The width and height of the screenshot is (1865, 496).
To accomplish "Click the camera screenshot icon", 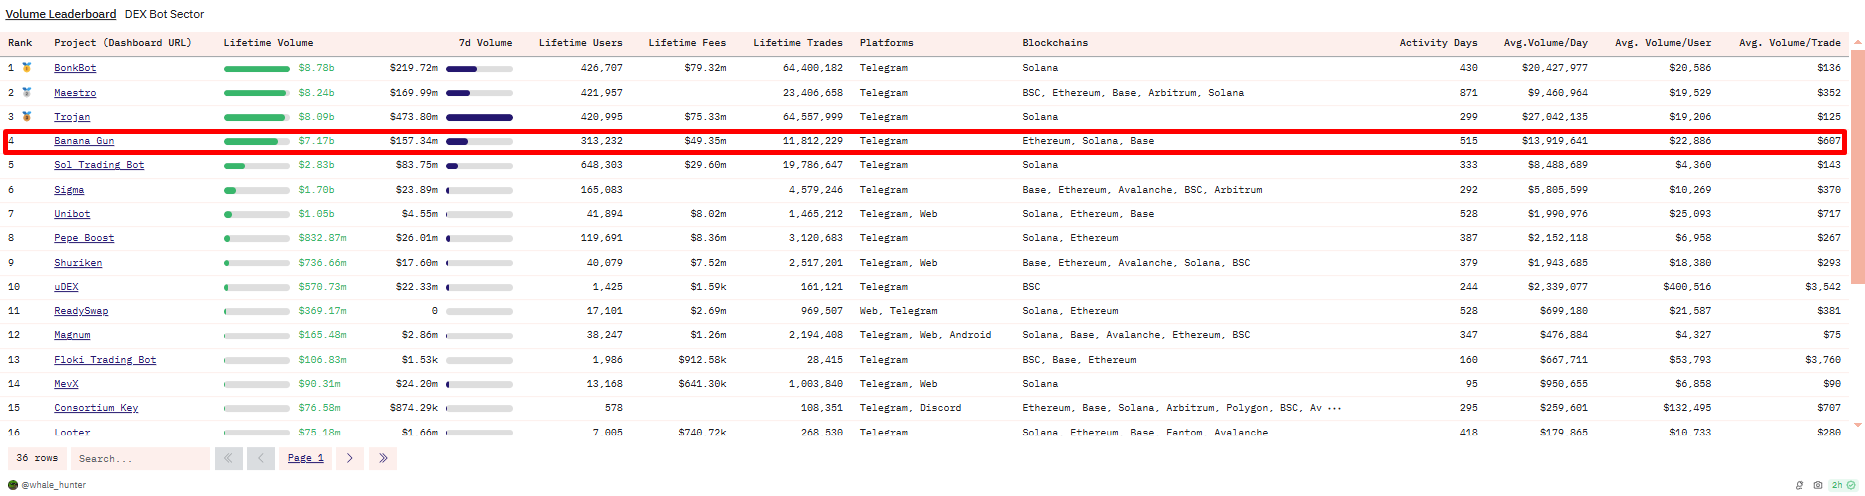I will [1818, 485].
